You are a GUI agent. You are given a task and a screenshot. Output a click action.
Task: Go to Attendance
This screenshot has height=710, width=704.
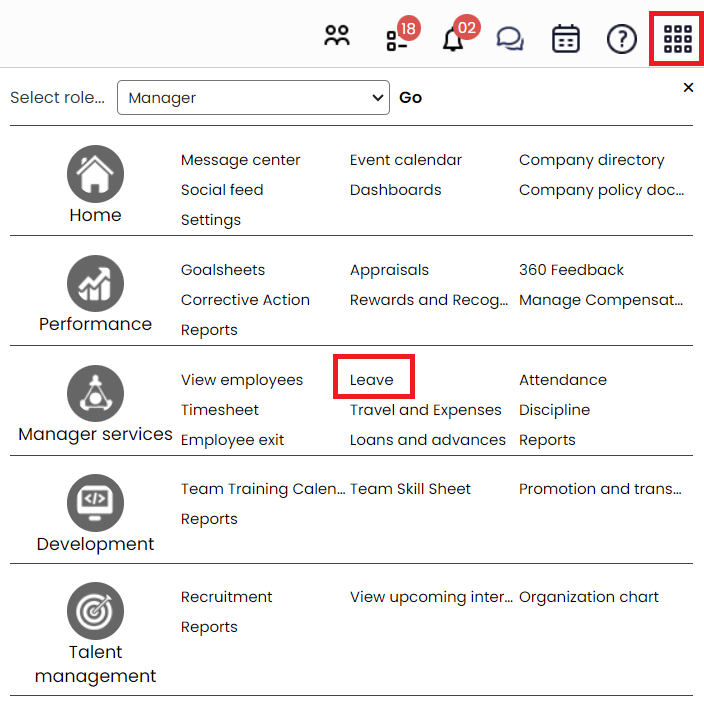562,380
